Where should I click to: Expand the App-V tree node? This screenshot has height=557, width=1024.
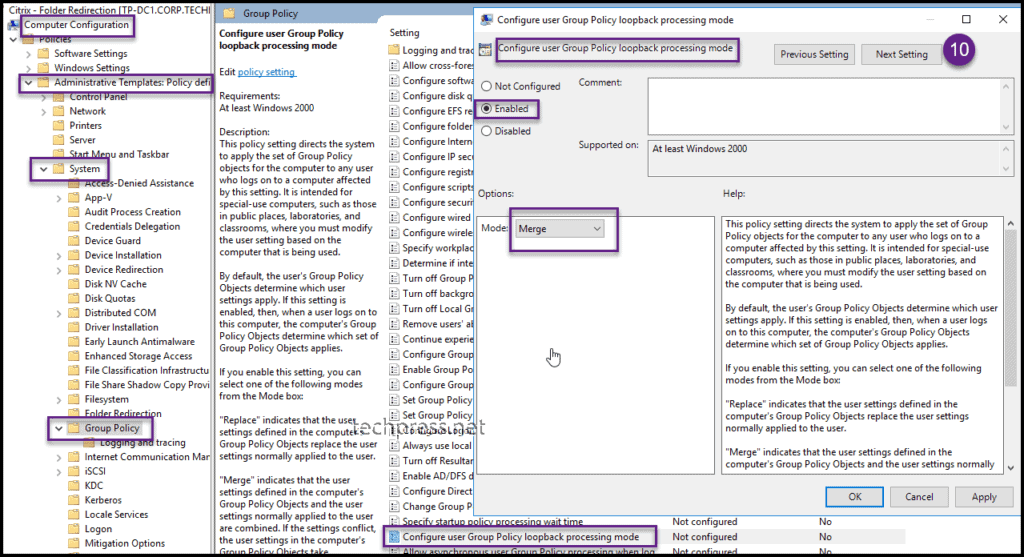pyautogui.click(x=59, y=197)
